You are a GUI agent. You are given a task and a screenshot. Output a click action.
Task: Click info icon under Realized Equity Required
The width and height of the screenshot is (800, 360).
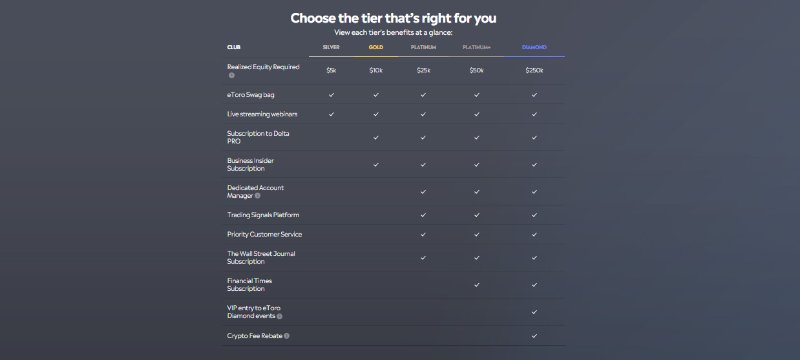pos(232,75)
